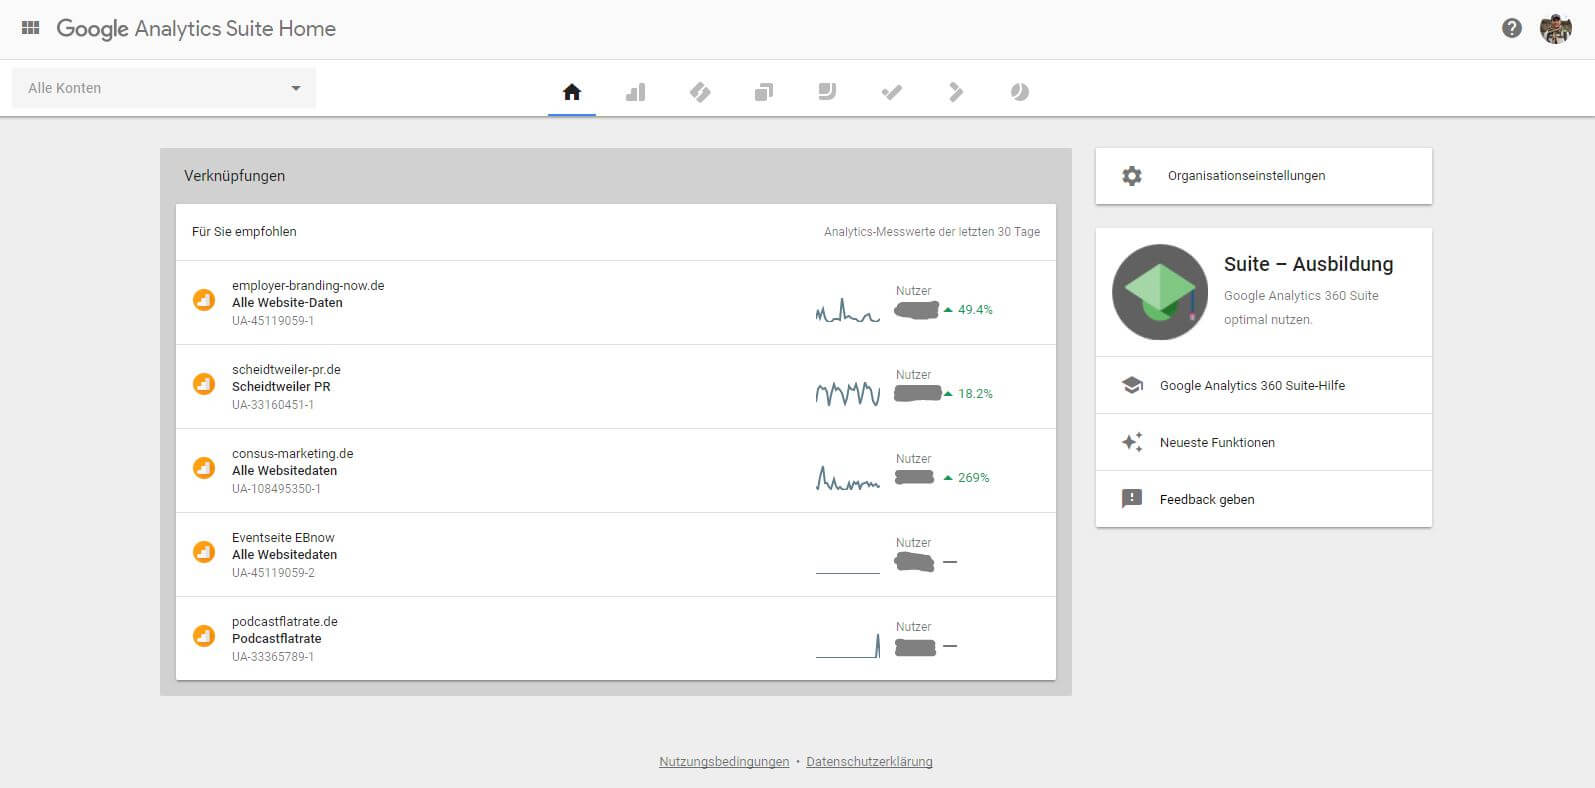1595x788 pixels.
Task: Click the Suite – Ausbildung graduation cap graphic
Action: point(1160,292)
